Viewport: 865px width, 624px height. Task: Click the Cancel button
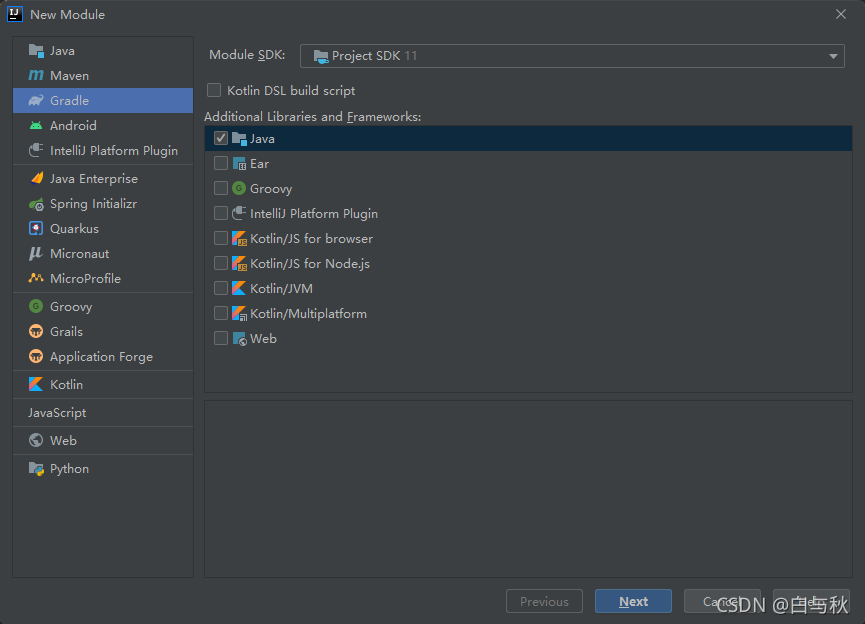click(x=722, y=601)
